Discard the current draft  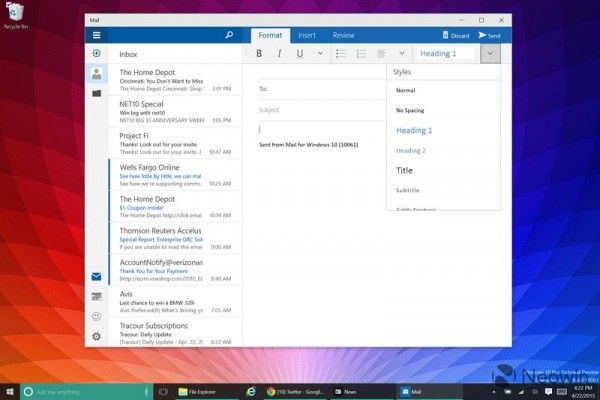[x=454, y=35]
